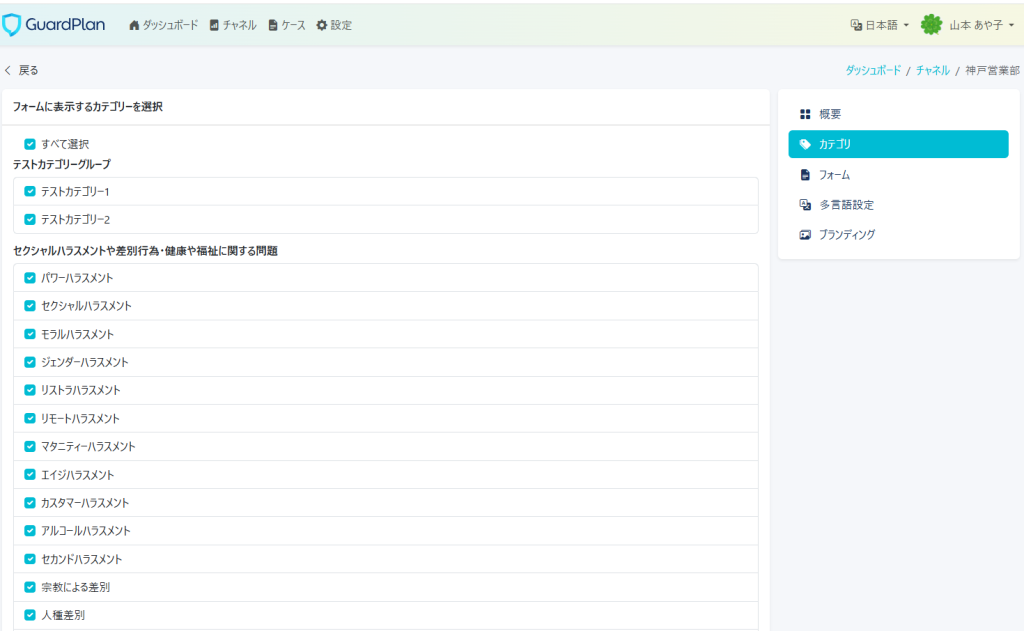Open the 日本語 language dropdown
Image resolution: width=1024 pixels, height=631 pixels.
880,25
